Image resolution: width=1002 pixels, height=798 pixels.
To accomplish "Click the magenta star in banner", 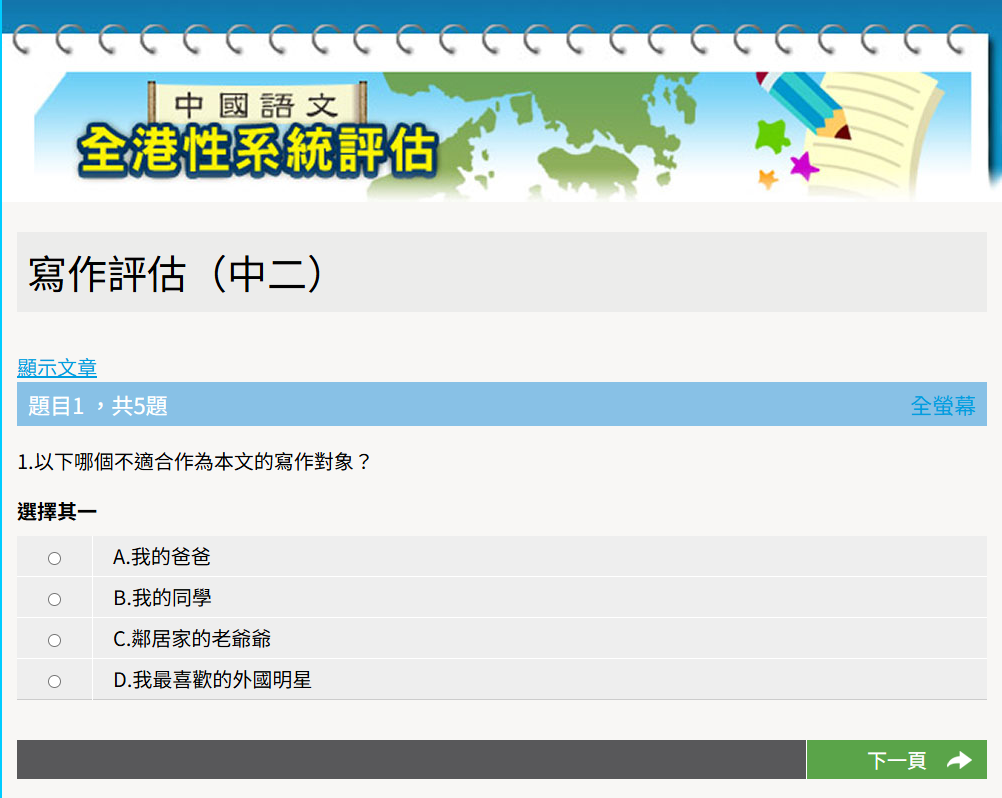I will click(x=804, y=165).
